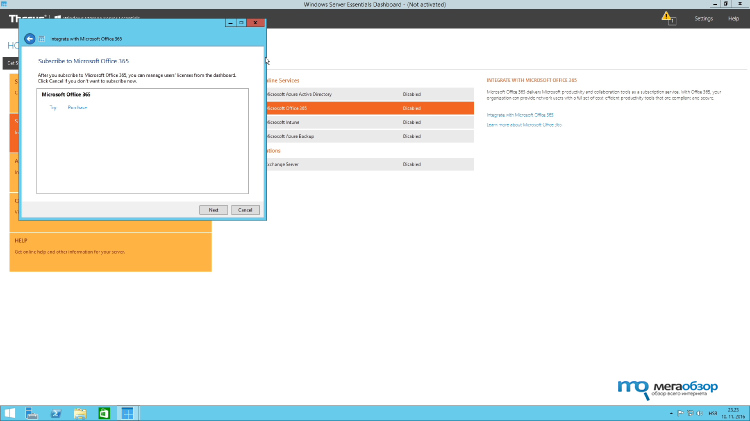Go back with the blue arrow in wizard
The height and width of the screenshot is (421, 750).
30,39
